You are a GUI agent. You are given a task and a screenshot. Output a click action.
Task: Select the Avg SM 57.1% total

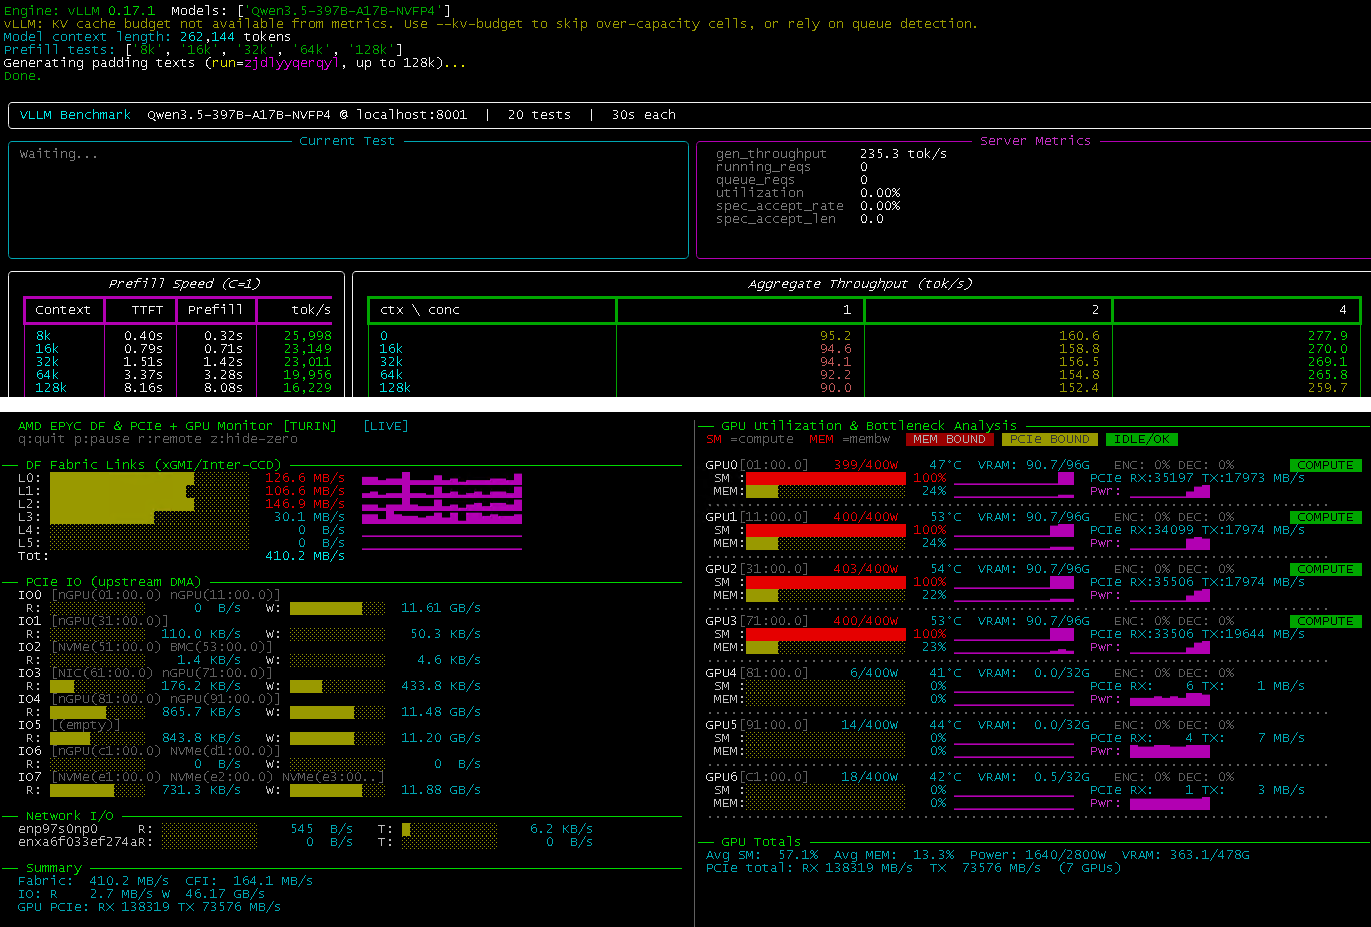click(761, 855)
